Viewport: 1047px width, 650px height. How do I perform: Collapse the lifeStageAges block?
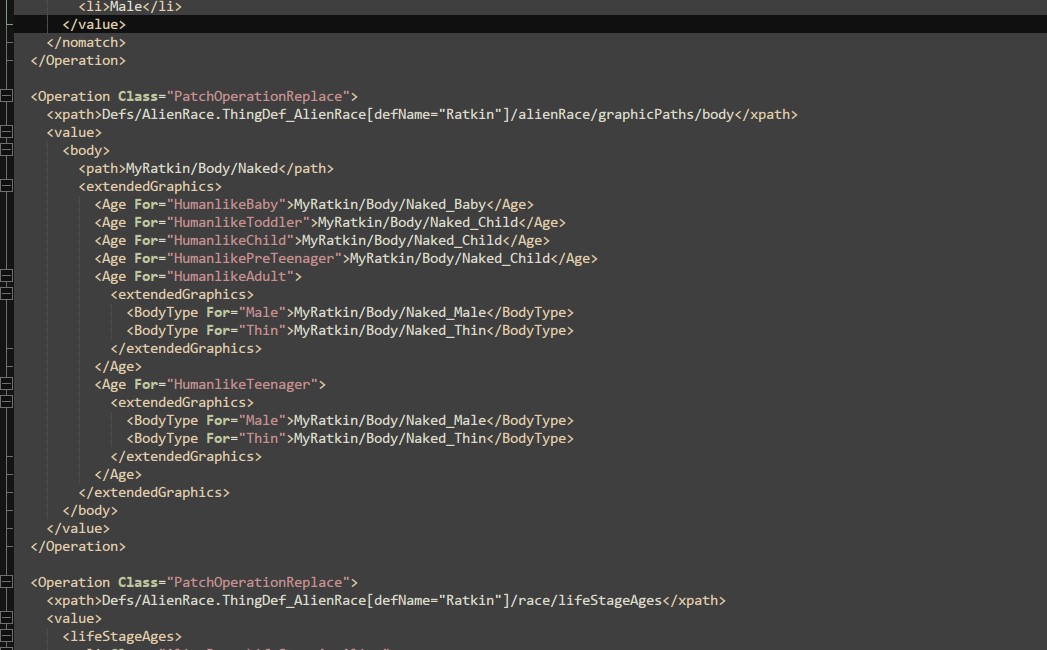point(6,637)
